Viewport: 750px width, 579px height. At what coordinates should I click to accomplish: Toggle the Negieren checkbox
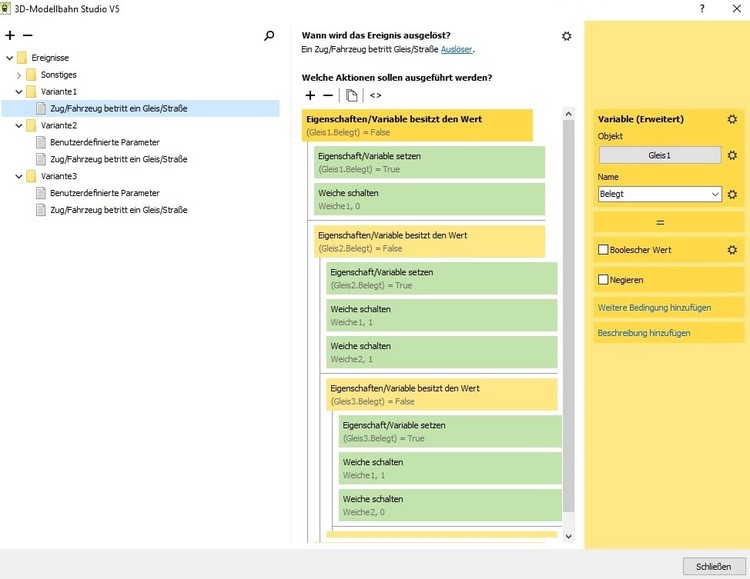point(603,280)
